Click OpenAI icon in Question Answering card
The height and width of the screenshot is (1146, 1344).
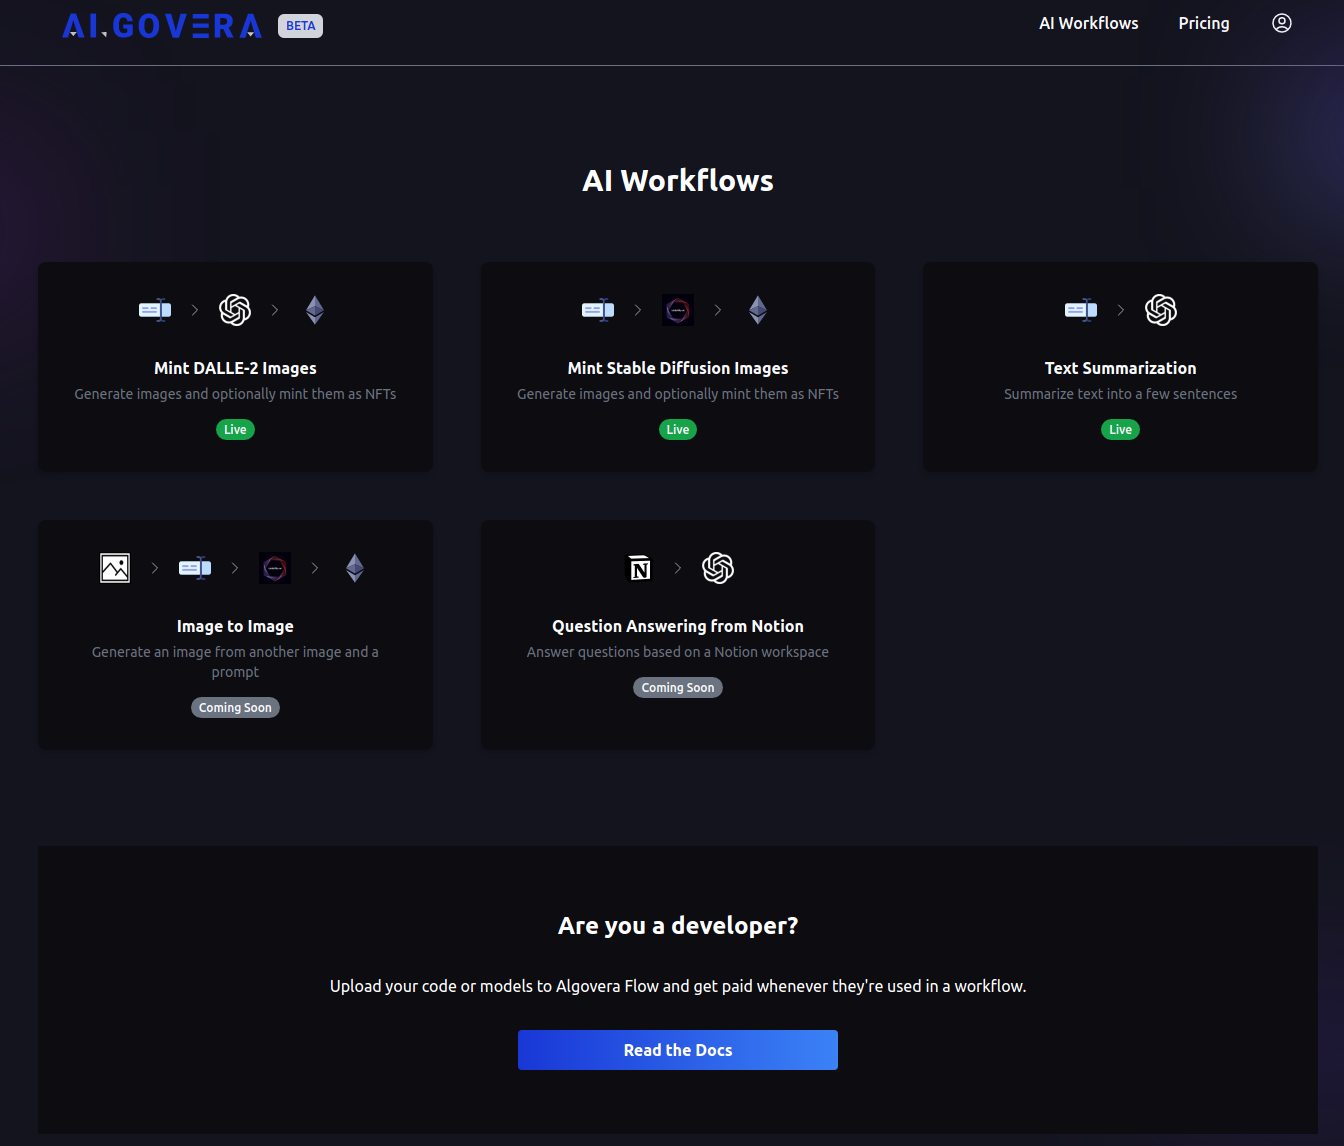click(x=718, y=568)
